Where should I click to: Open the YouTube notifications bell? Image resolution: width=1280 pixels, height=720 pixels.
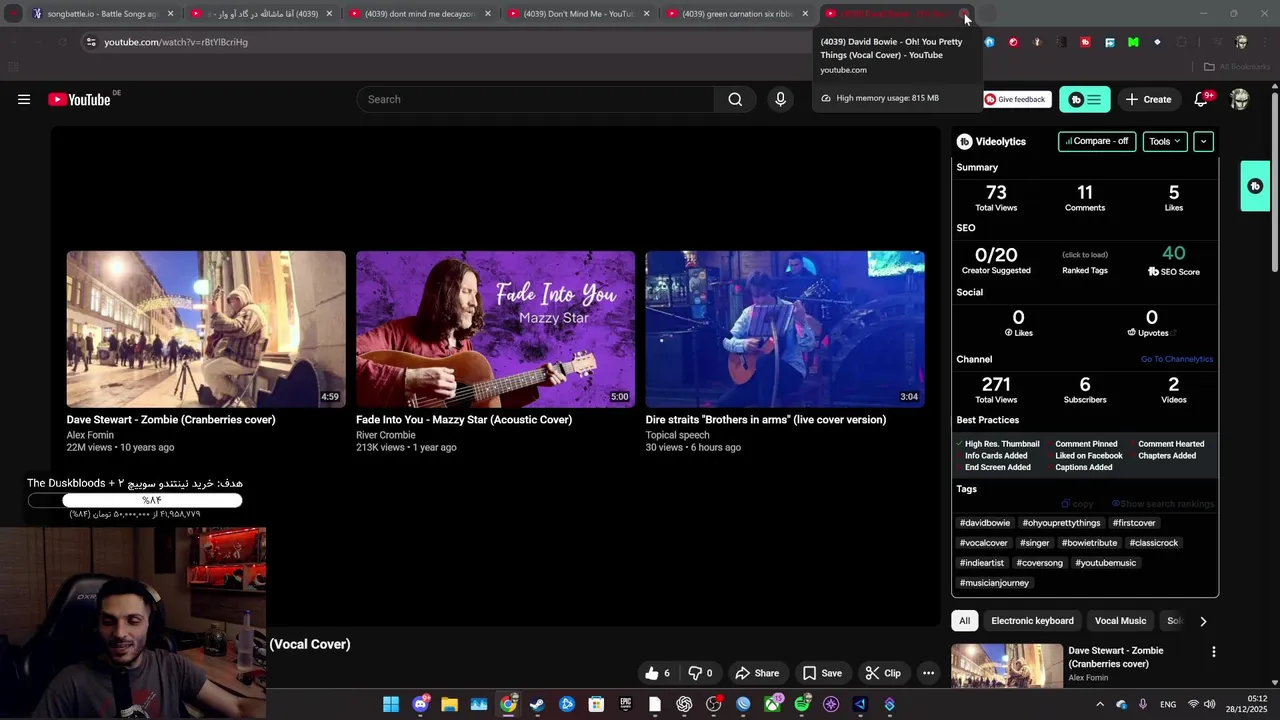(x=1202, y=99)
